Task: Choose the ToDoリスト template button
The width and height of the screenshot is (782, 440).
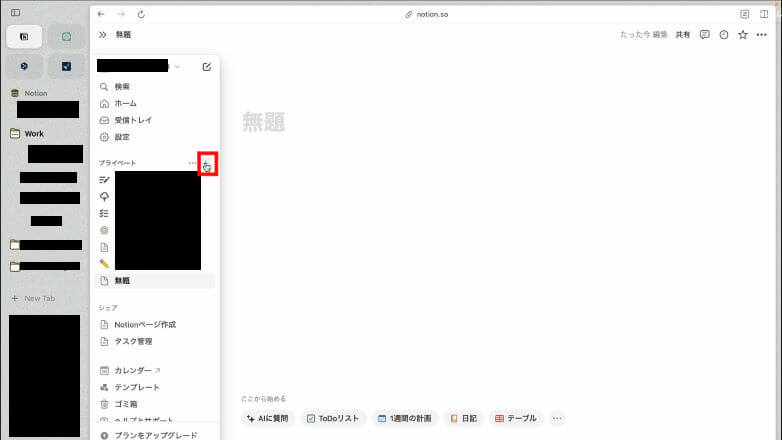Action: 334,418
